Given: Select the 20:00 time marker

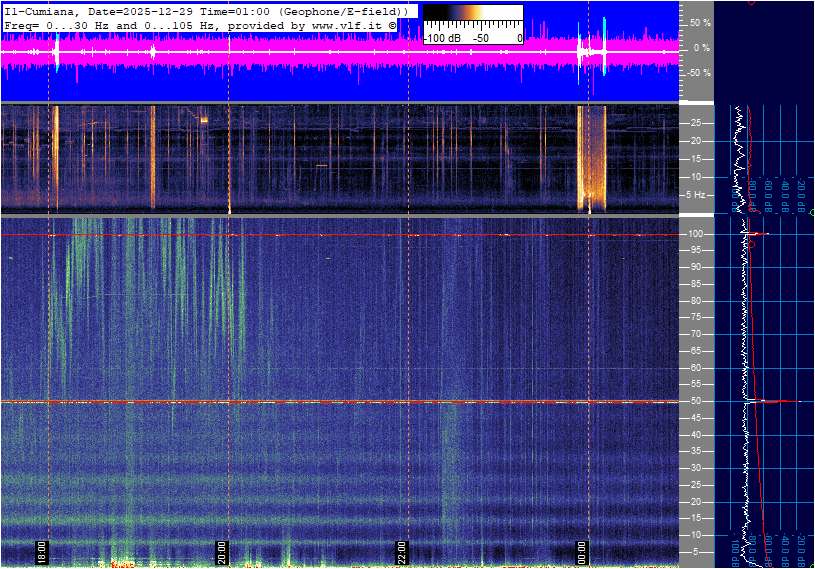Looking at the screenshot, I should 223,552.
